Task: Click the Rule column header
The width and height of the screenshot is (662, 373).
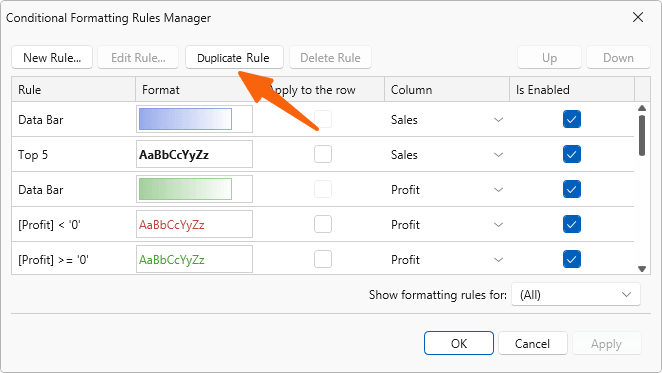Action: pos(73,90)
